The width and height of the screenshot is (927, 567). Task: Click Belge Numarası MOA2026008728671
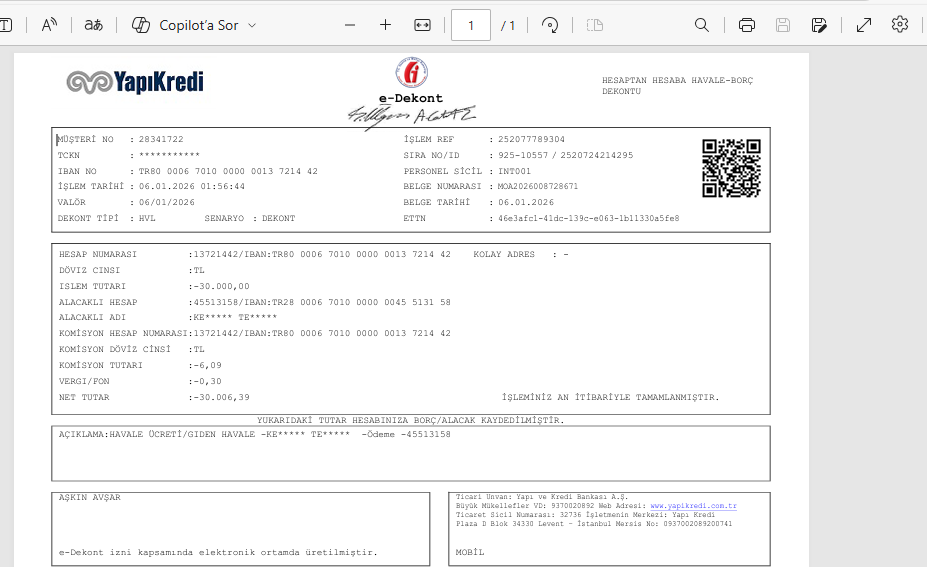(537, 186)
